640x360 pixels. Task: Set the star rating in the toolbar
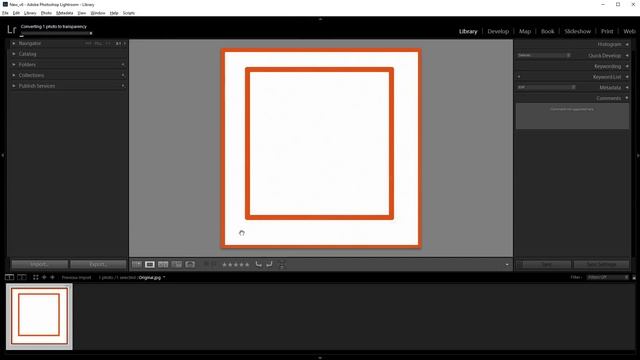pos(236,265)
